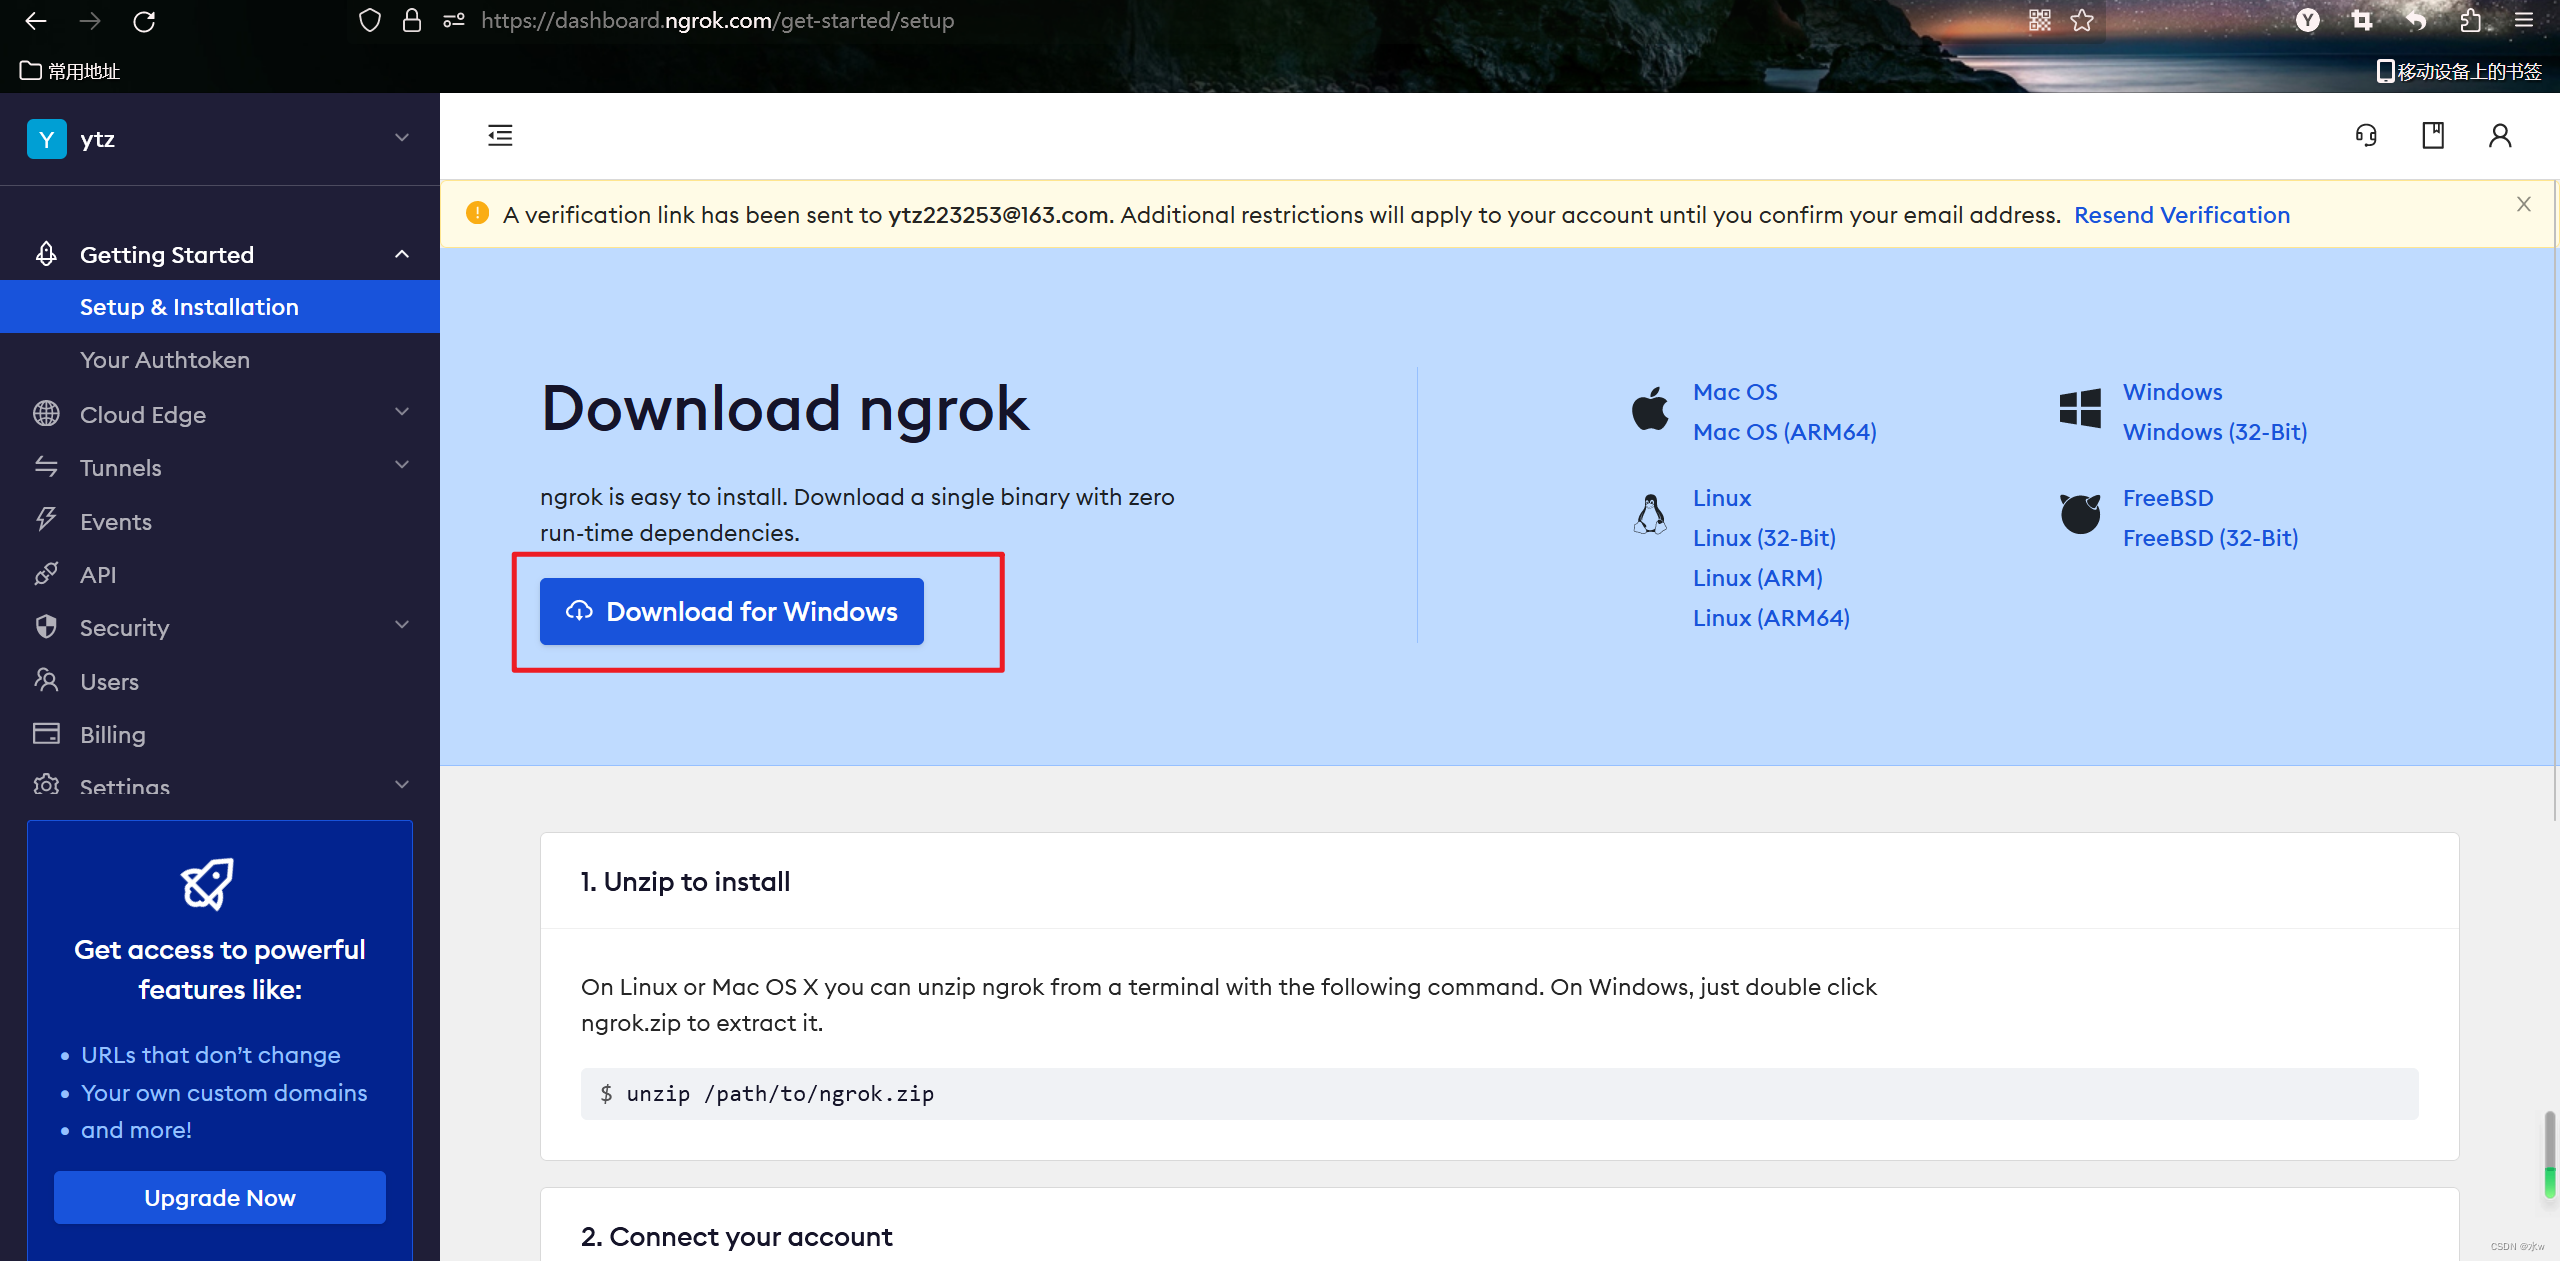Click the Download for Windows button

coord(731,611)
